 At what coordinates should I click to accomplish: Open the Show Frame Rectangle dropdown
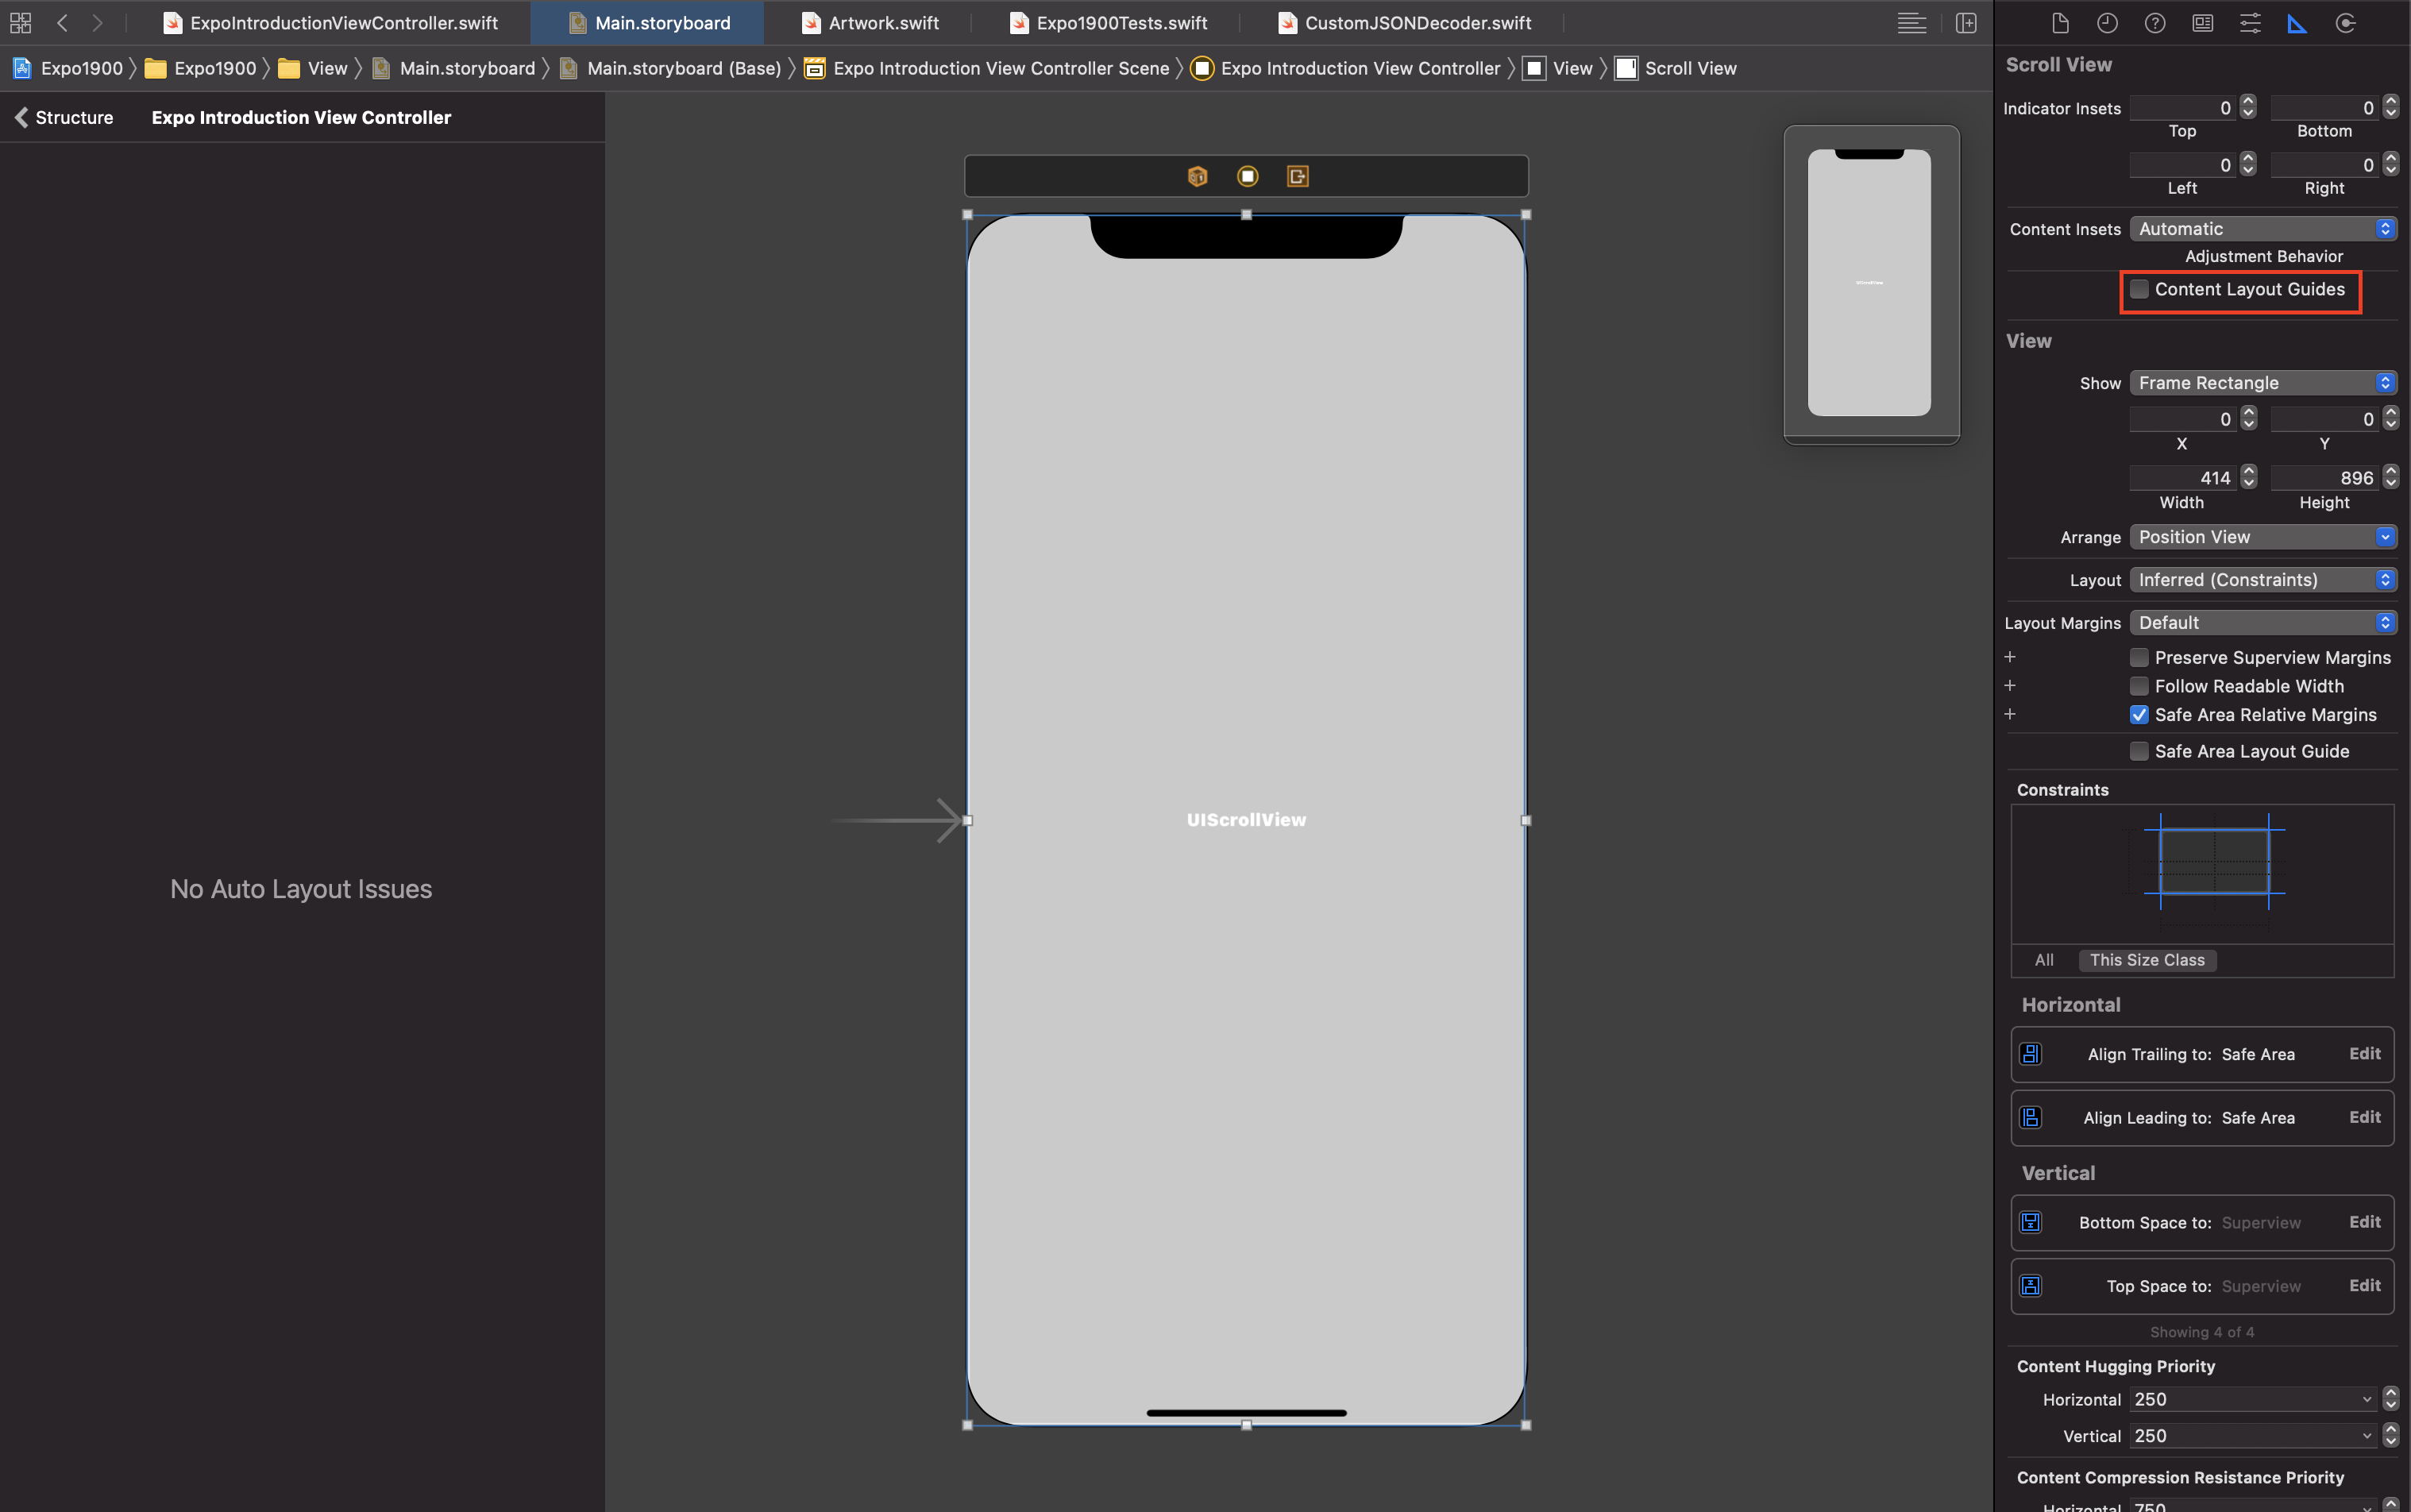[x=2263, y=383]
